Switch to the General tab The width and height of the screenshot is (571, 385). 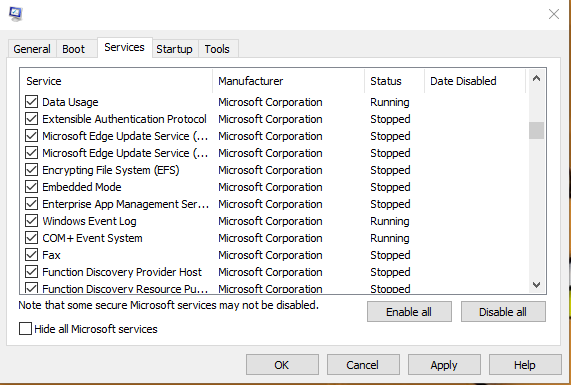tap(32, 49)
